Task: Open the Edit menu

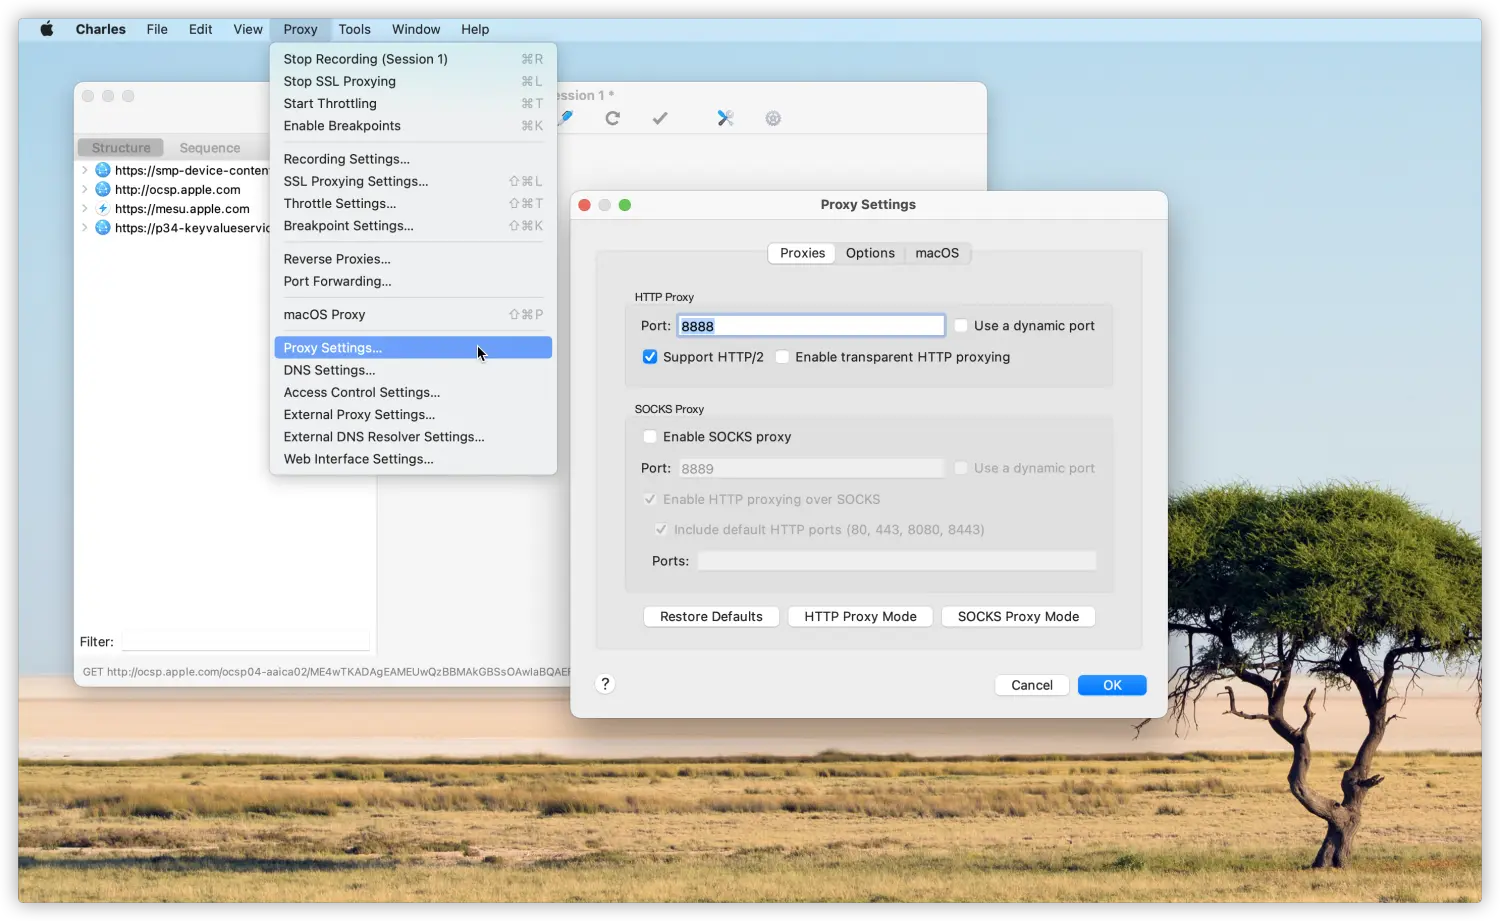Action: click(200, 29)
